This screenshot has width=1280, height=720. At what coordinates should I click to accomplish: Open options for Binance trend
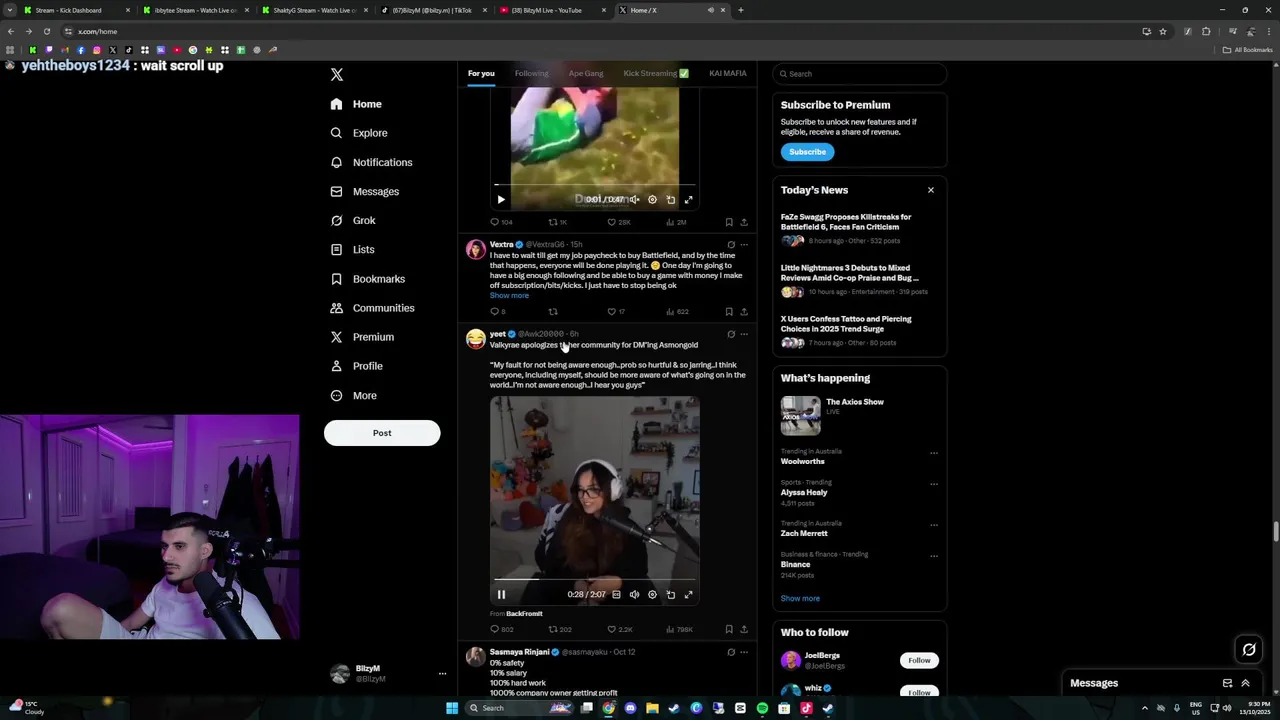[x=934, y=556]
